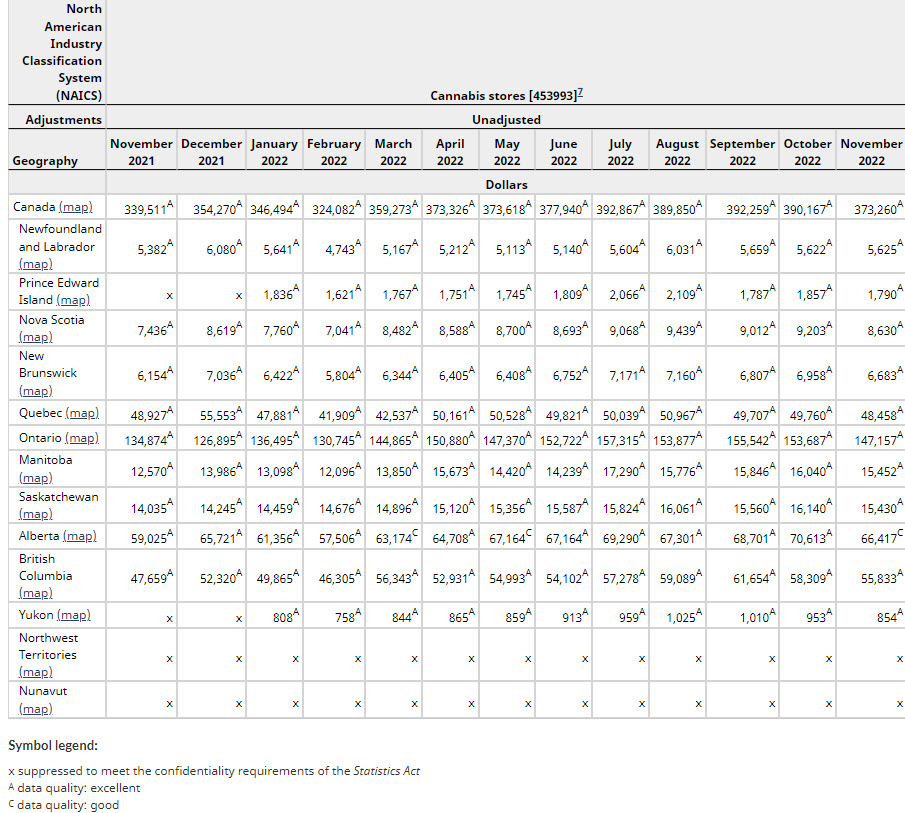Image resolution: width=905 pixels, height=813 pixels.
Task: Click the Nunavut map link
Action: coord(35,709)
